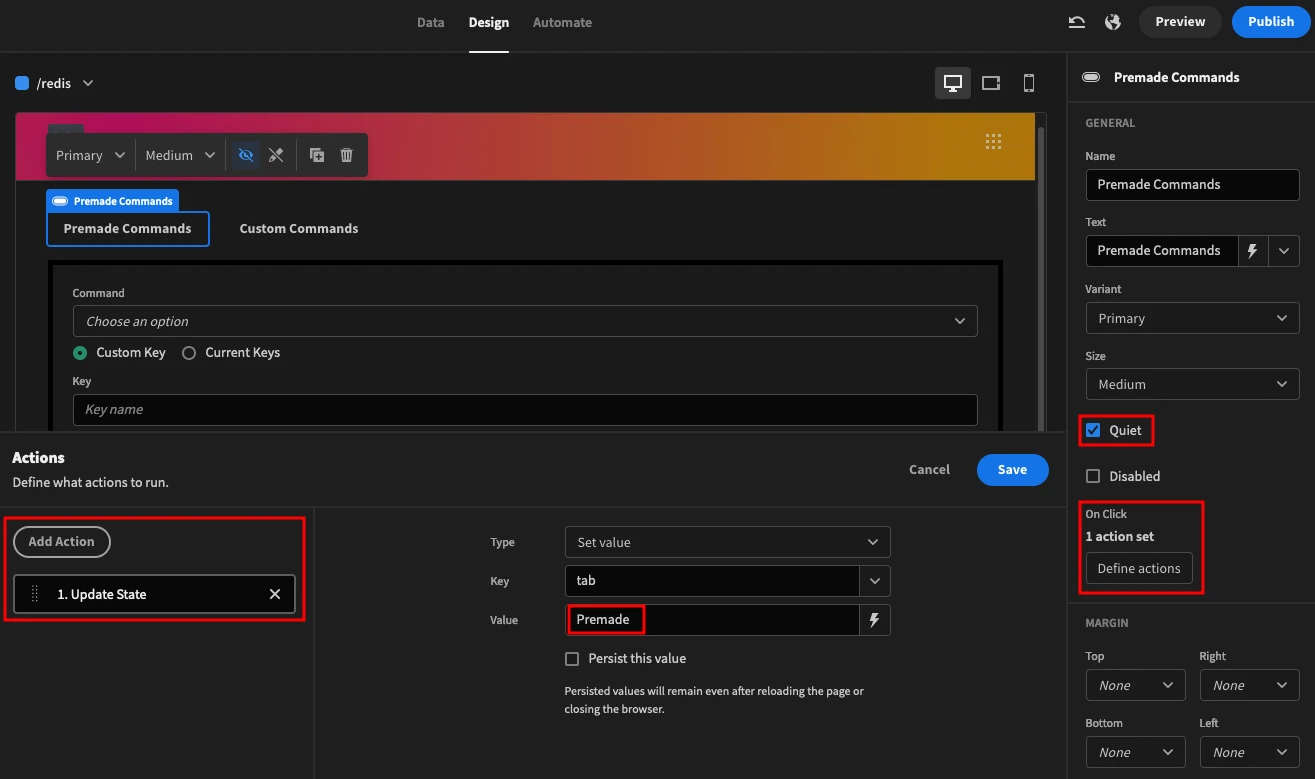Viewport: 1315px width, 779px height.
Task: Click the Add Action button
Action: click(x=61, y=541)
